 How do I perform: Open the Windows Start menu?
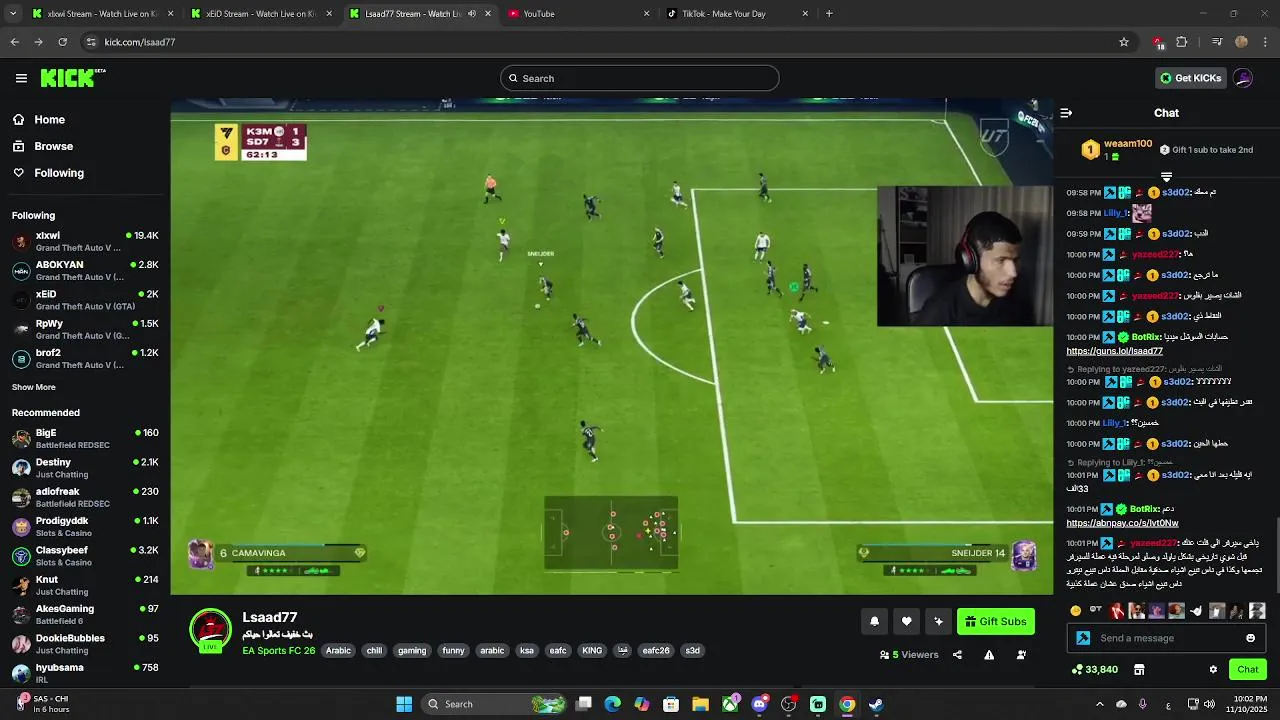pyautogui.click(x=404, y=704)
